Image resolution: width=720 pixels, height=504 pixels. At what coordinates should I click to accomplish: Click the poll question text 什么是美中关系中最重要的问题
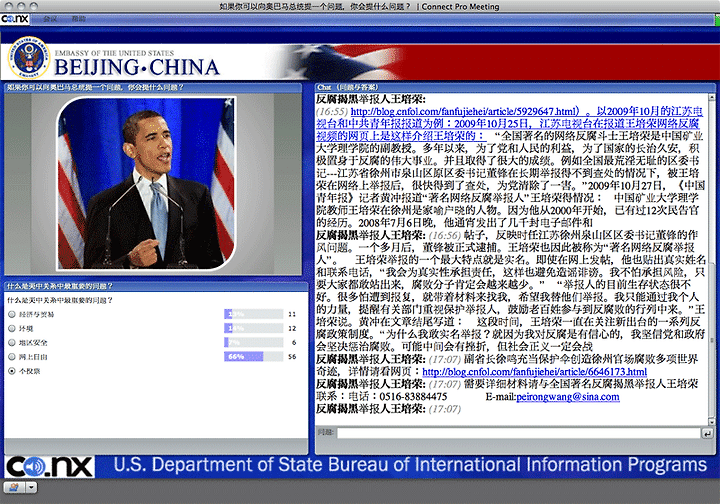60,300
